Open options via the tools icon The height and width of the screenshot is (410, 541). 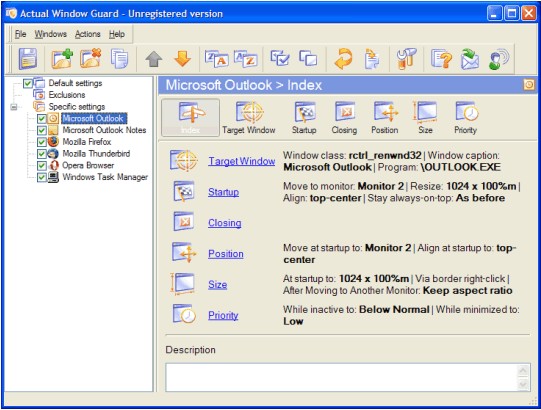pos(406,59)
